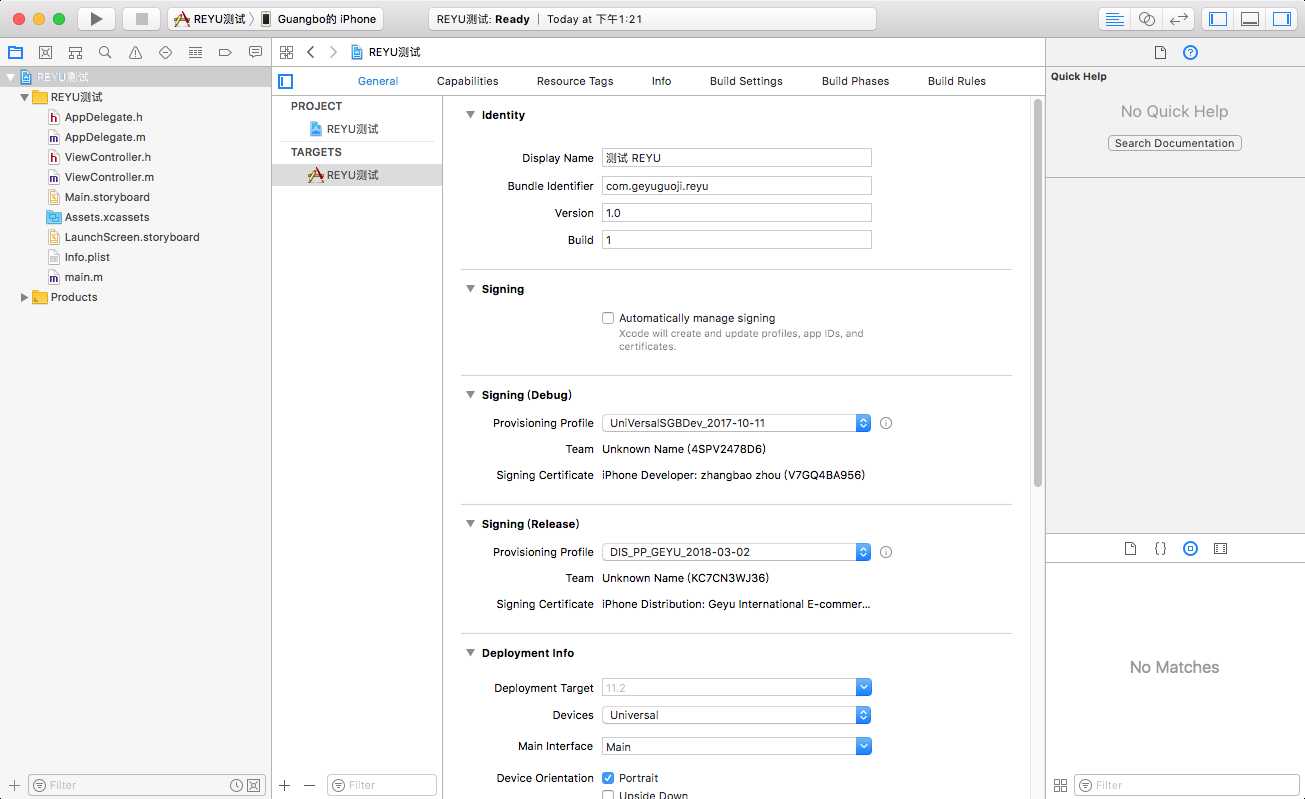1305x799 pixels.
Task: Click the Run (play) button
Action: [x=96, y=19]
